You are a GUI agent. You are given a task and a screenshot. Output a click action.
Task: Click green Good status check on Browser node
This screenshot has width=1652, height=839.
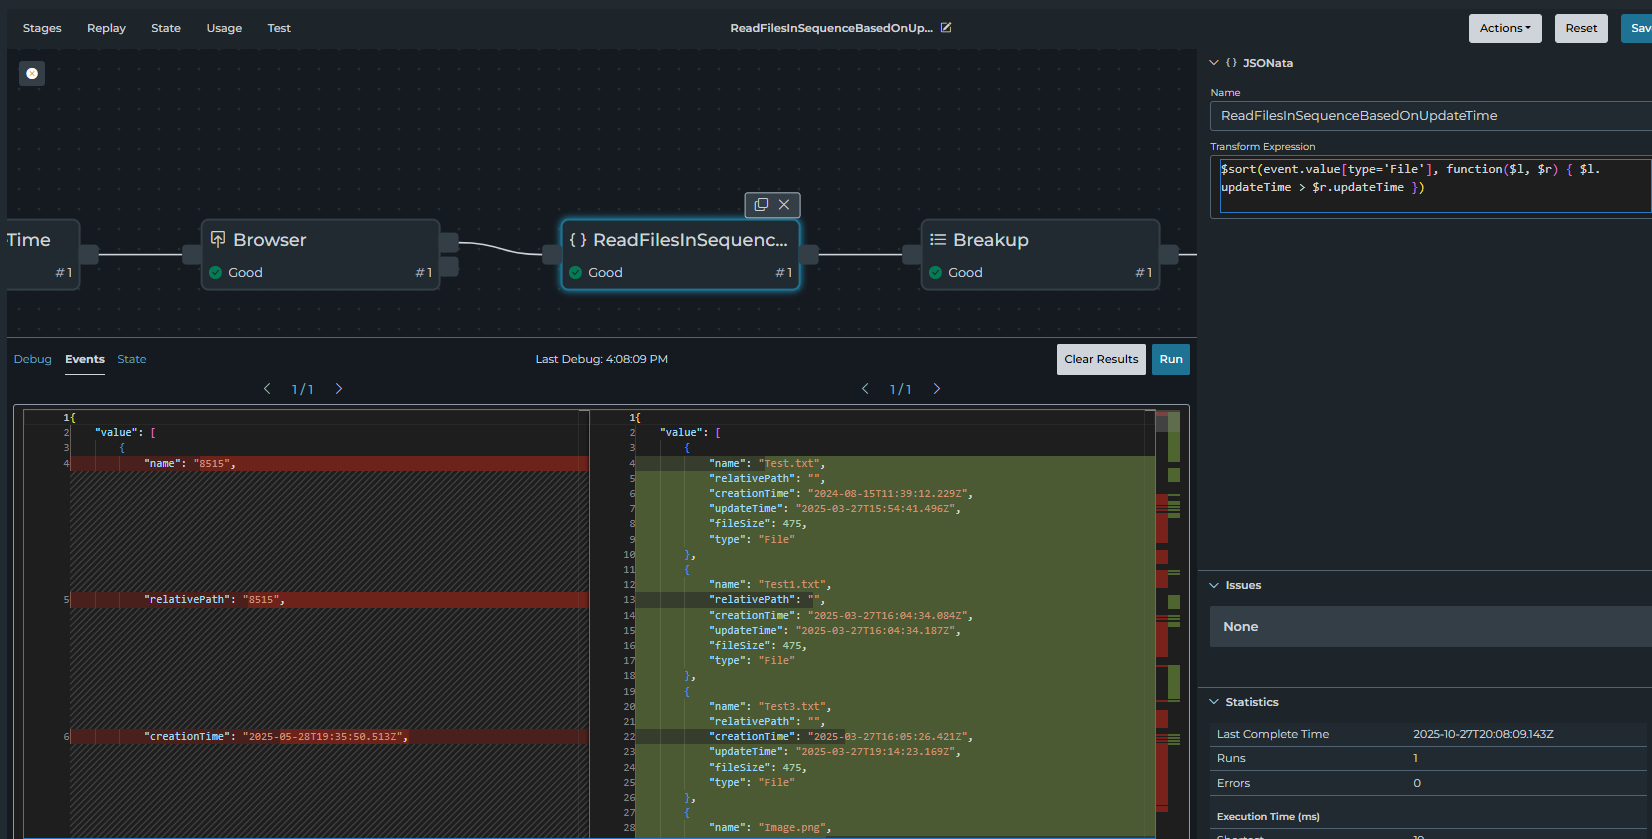(x=216, y=273)
